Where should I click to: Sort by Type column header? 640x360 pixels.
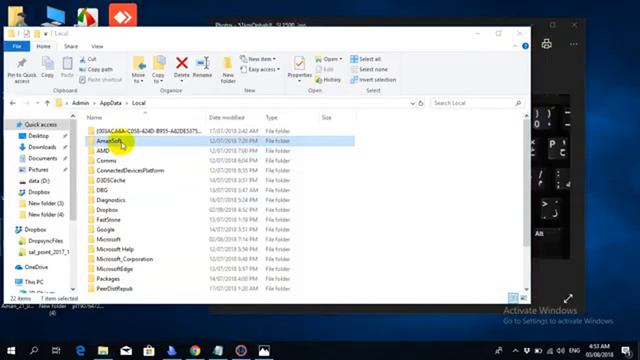coord(271,118)
